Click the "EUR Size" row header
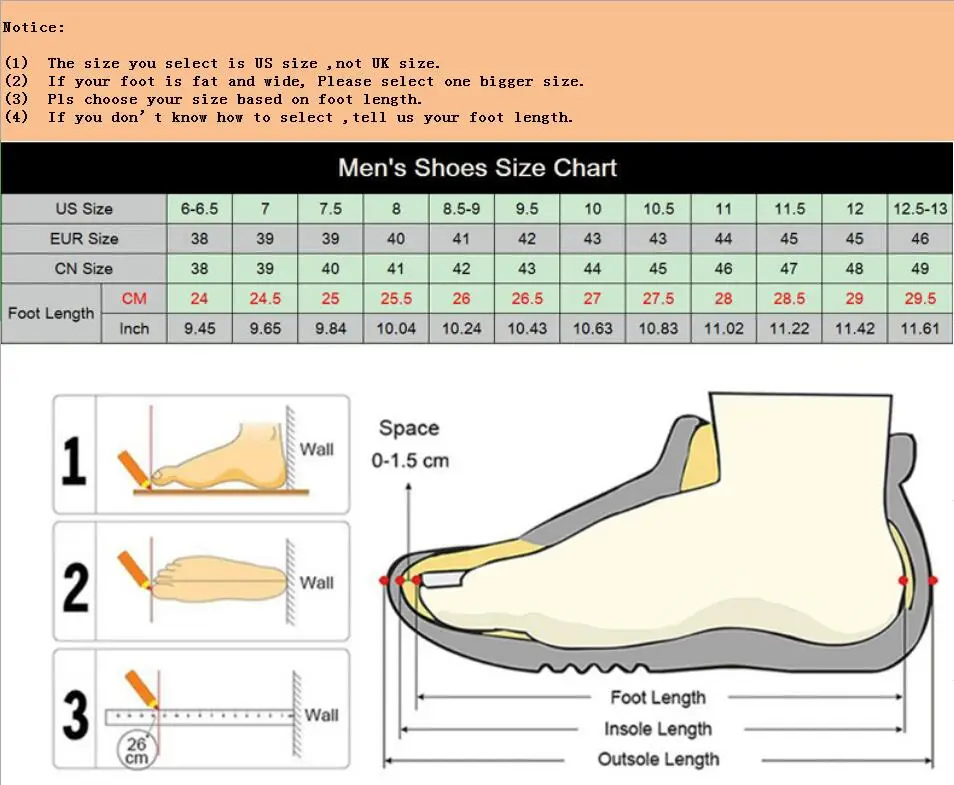 tap(84, 239)
